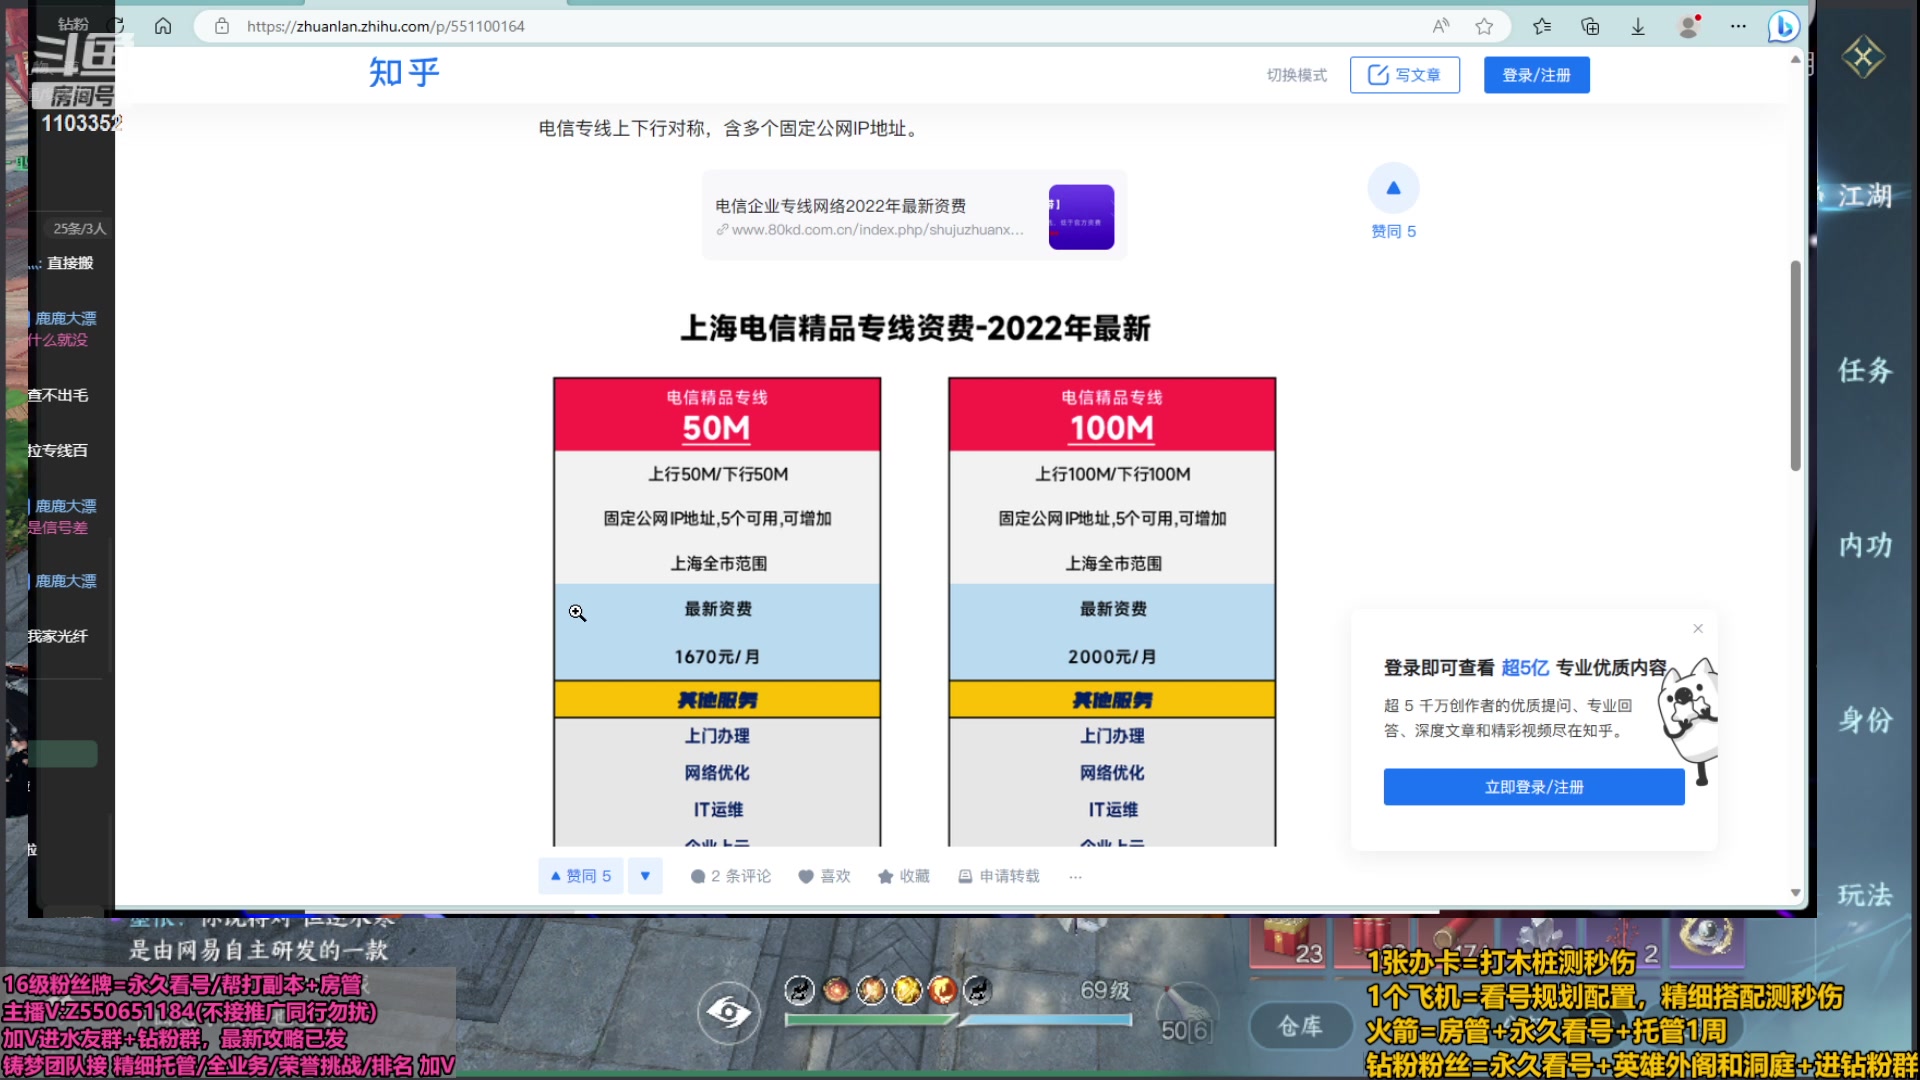The image size is (1920, 1080).
Task: Click the site lock info icon
Action: pyautogui.click(x=222, y=26)
